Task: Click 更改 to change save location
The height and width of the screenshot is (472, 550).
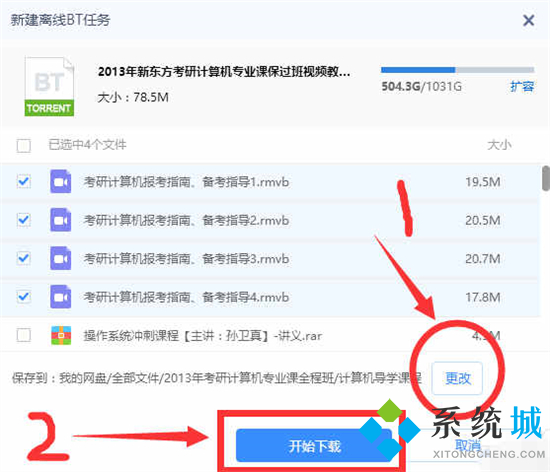Action: pos(457,378)
